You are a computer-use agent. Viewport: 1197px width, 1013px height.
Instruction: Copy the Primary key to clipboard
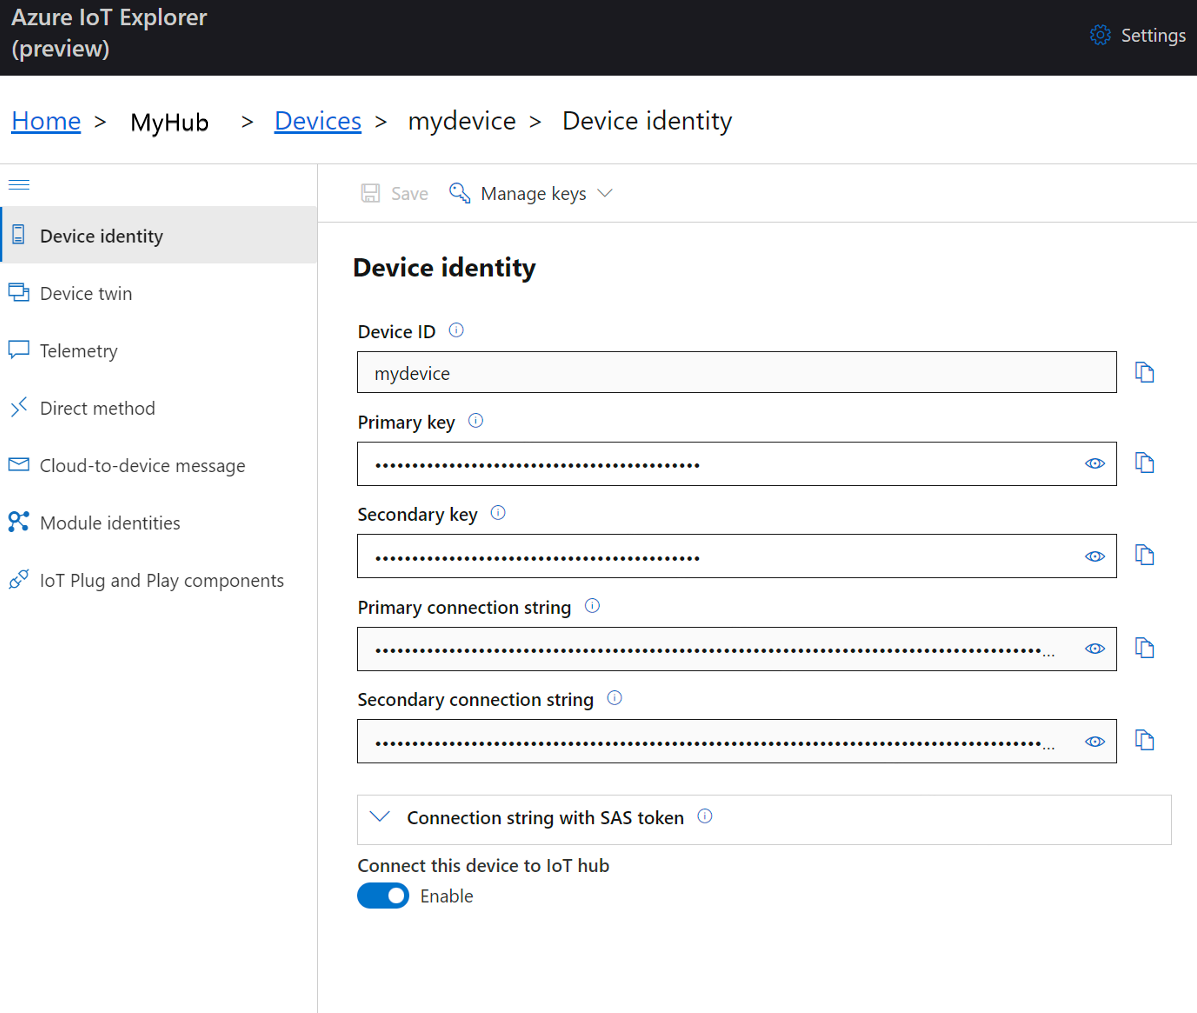click(1144, 463)
